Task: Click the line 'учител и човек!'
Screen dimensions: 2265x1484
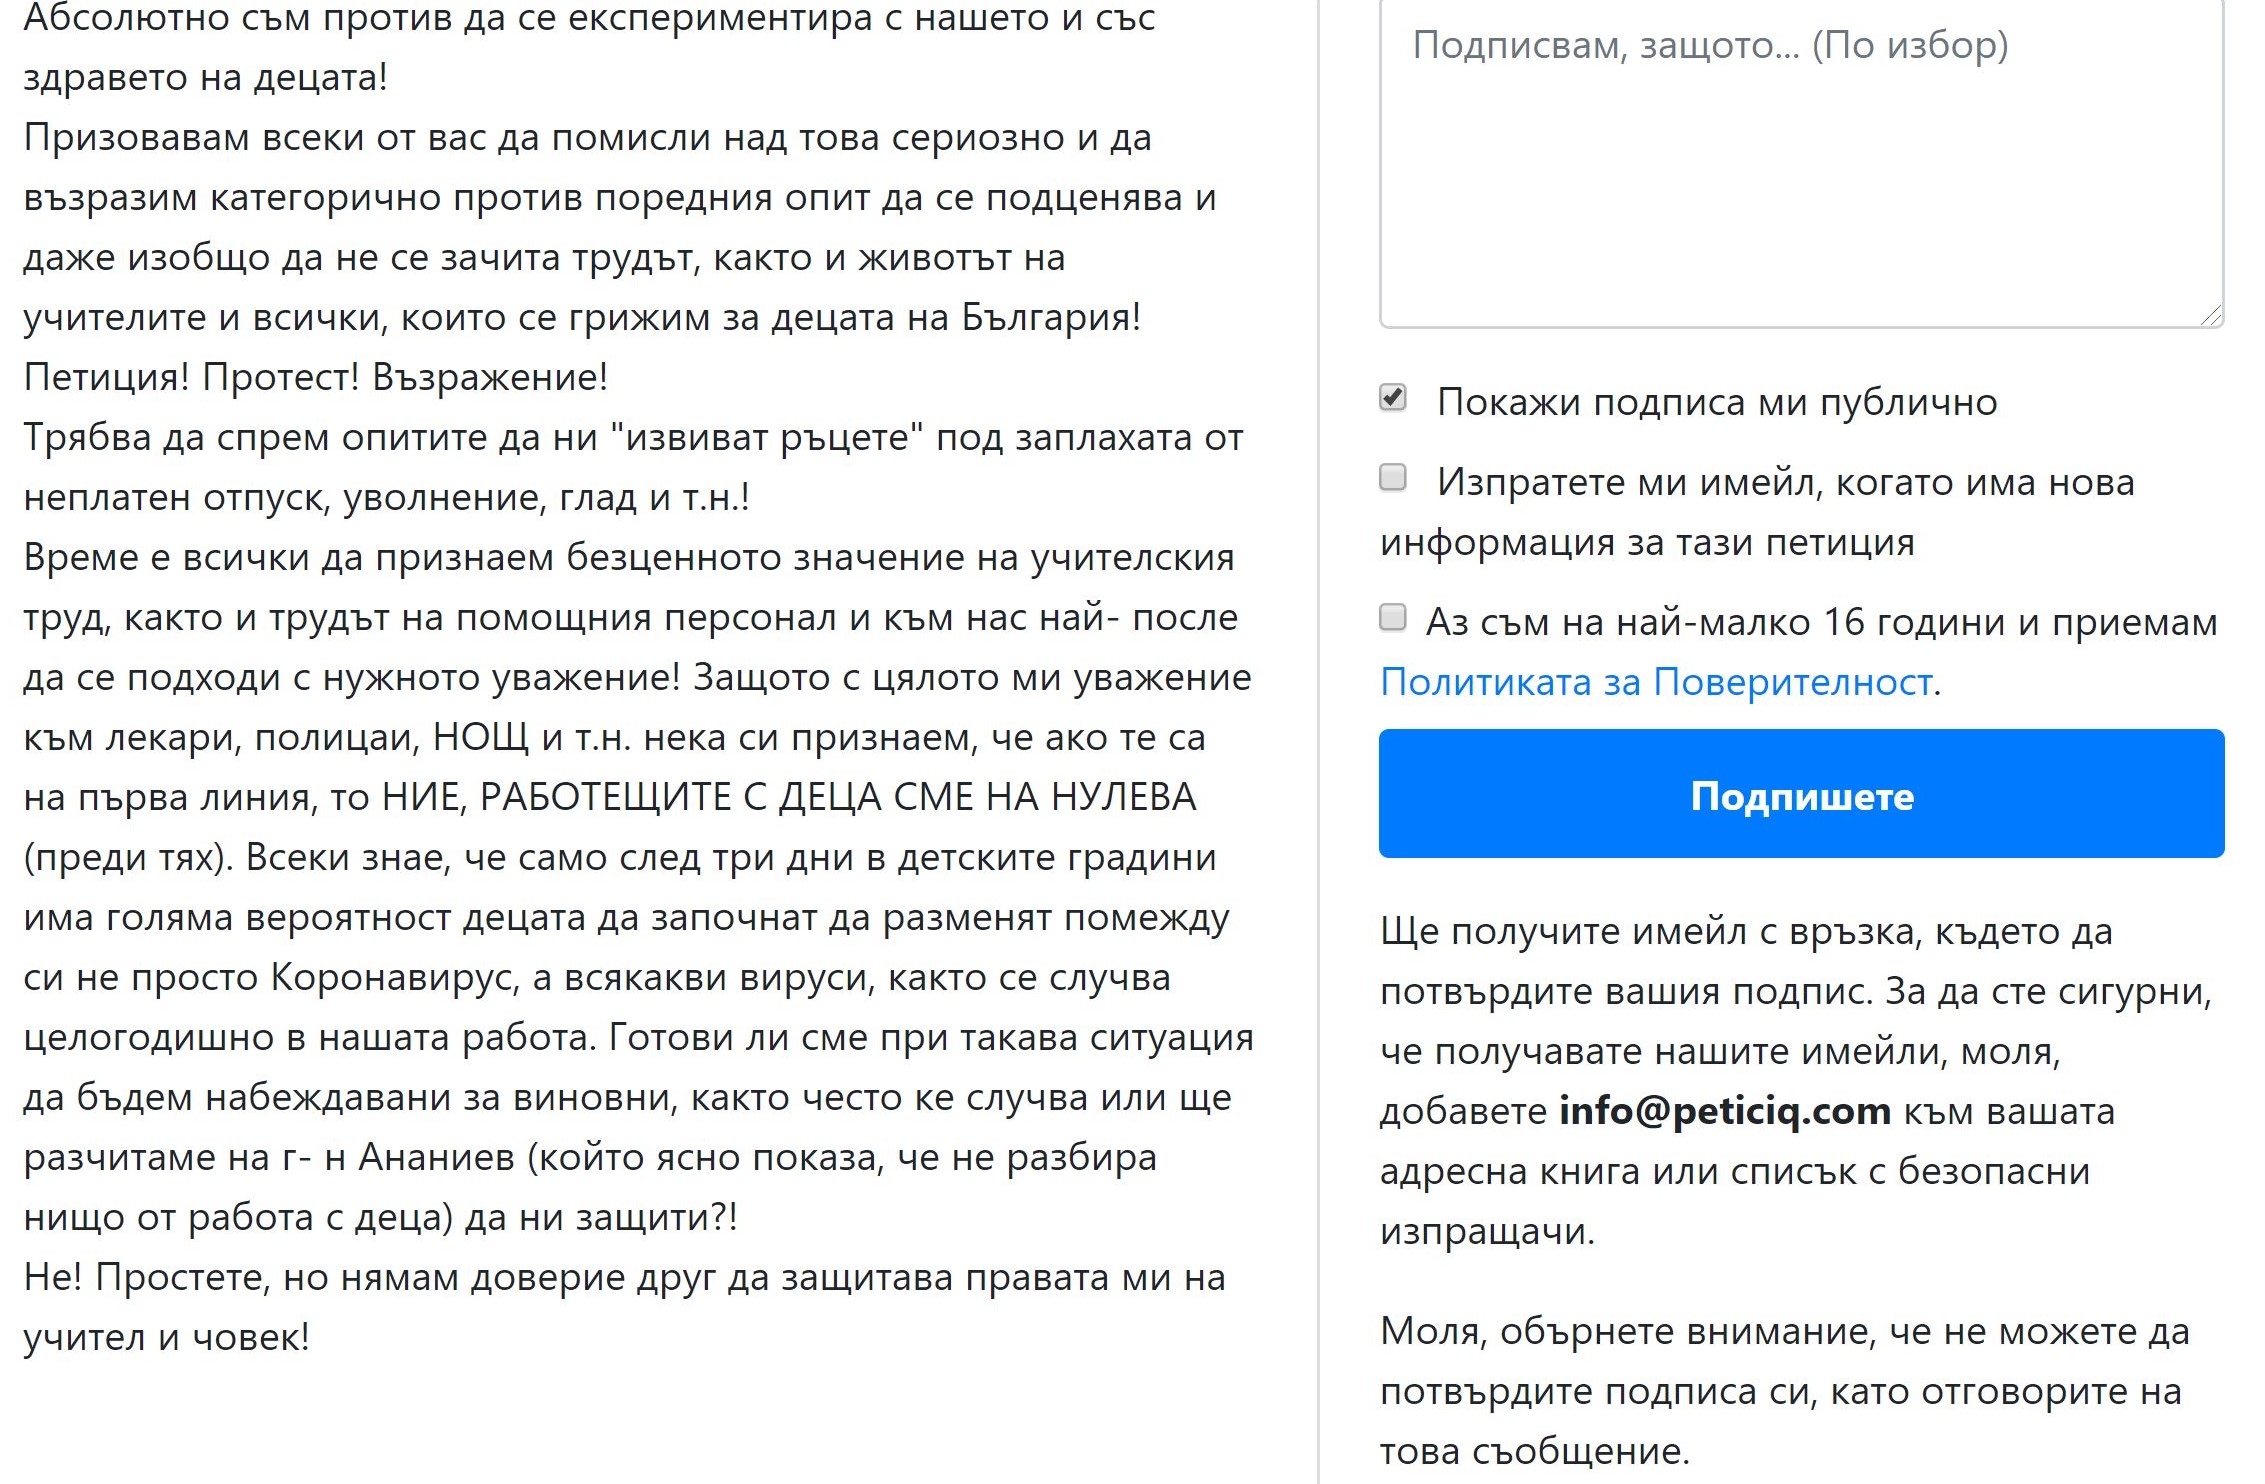Action: point(167,1337)
